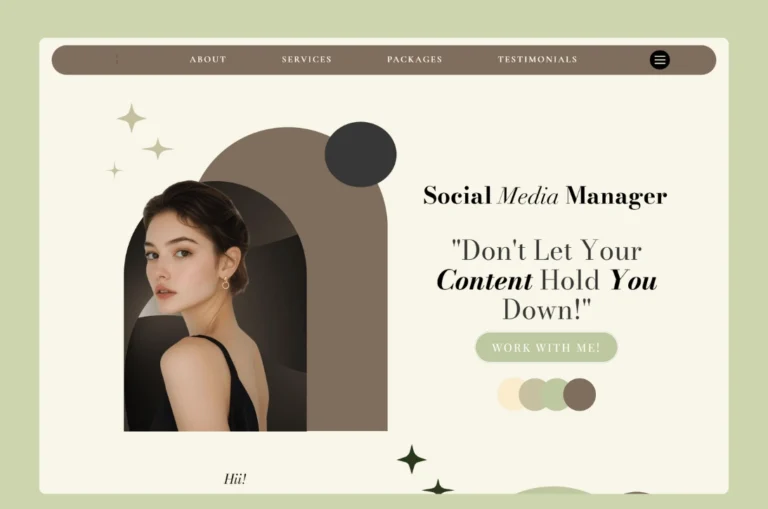Open the About menu item
The image size is (768, 509).
point(208,60)
